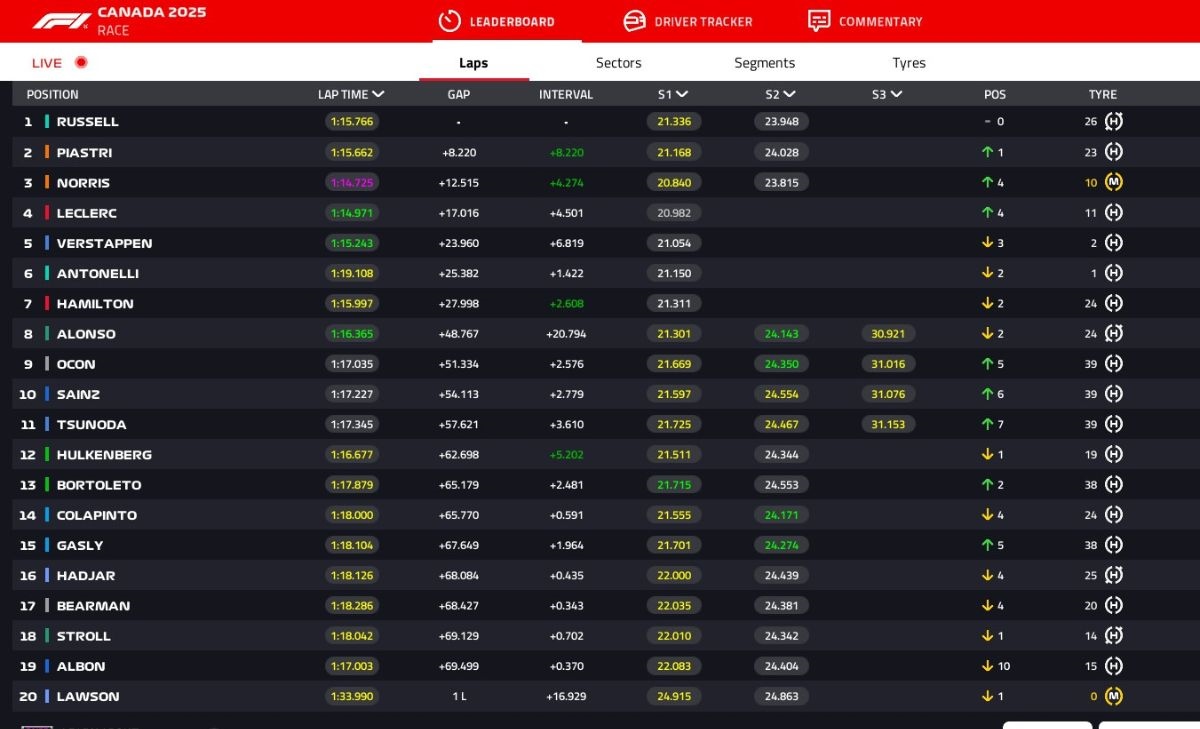Open the S1 column dropdown chevron
This screenshot has height=729, width=1200.
click(682, 94)
